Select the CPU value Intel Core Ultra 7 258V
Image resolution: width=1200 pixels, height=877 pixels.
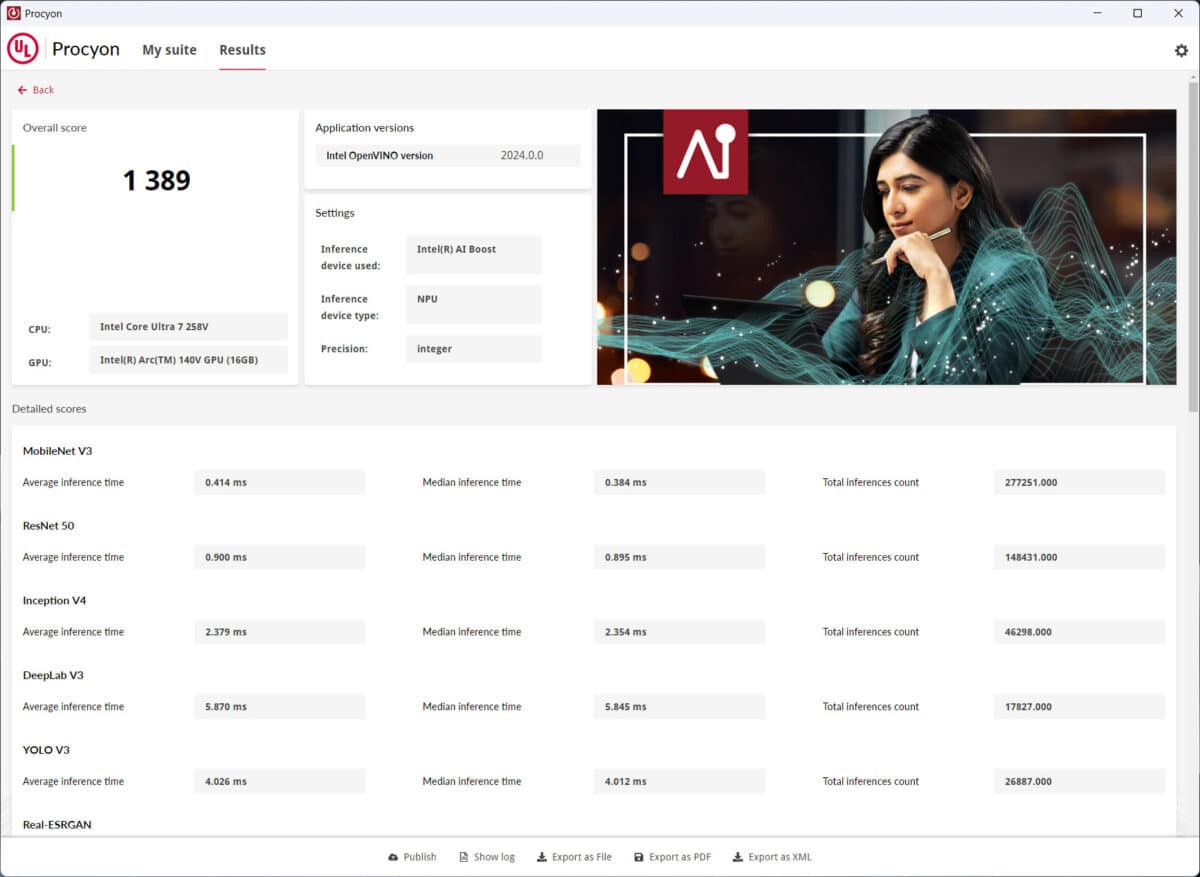point(188,327)
